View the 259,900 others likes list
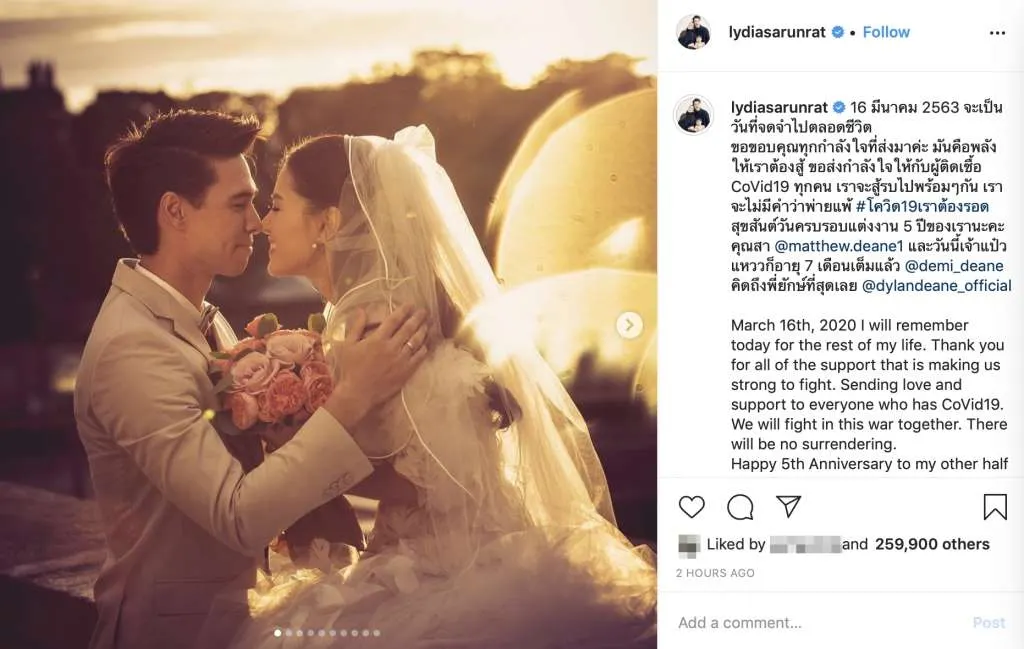This screenshot has height=649, width=1024. tap(932, 544)
